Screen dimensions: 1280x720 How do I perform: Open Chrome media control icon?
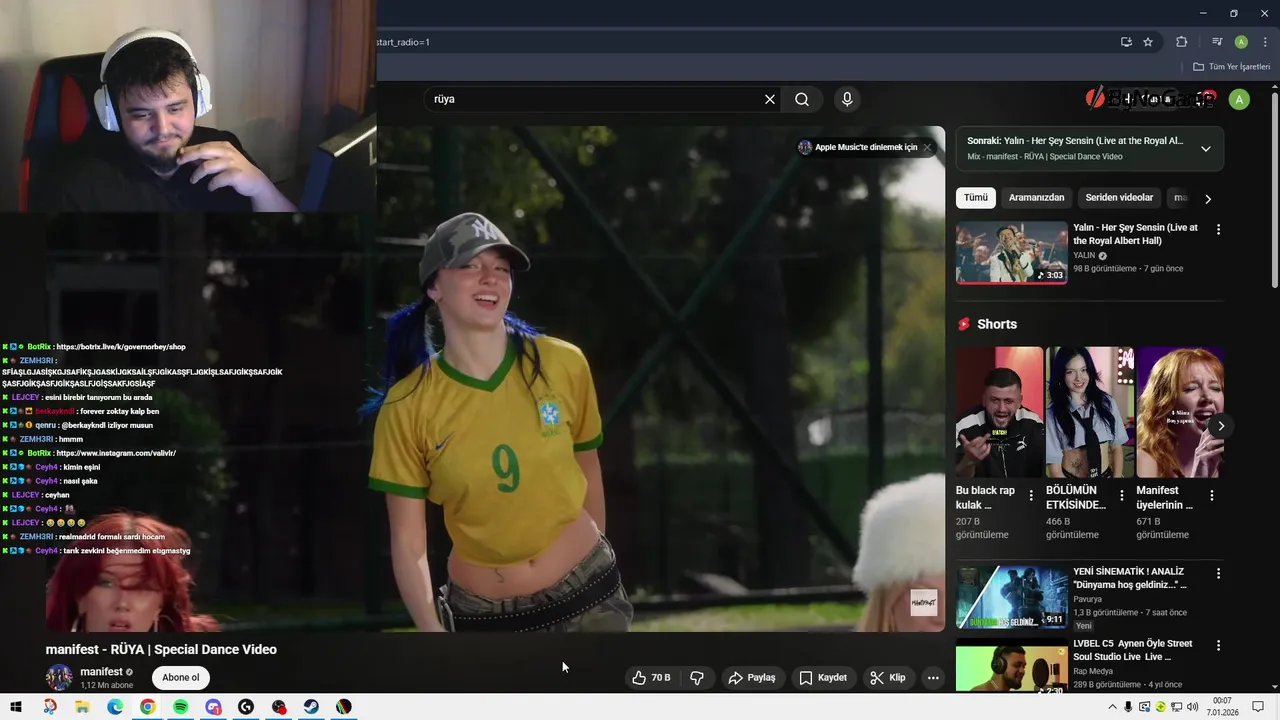click(x=1217, y=42)
